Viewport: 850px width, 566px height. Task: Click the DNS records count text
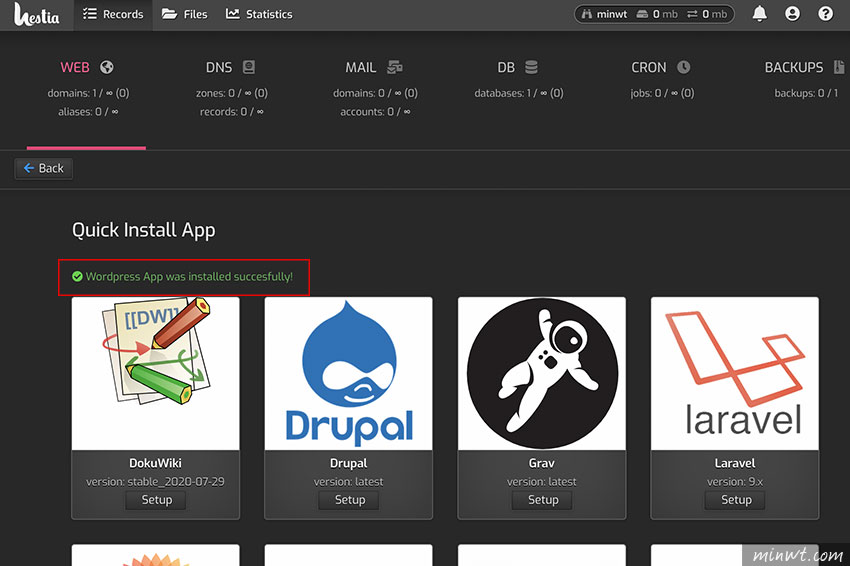point(232,112)
